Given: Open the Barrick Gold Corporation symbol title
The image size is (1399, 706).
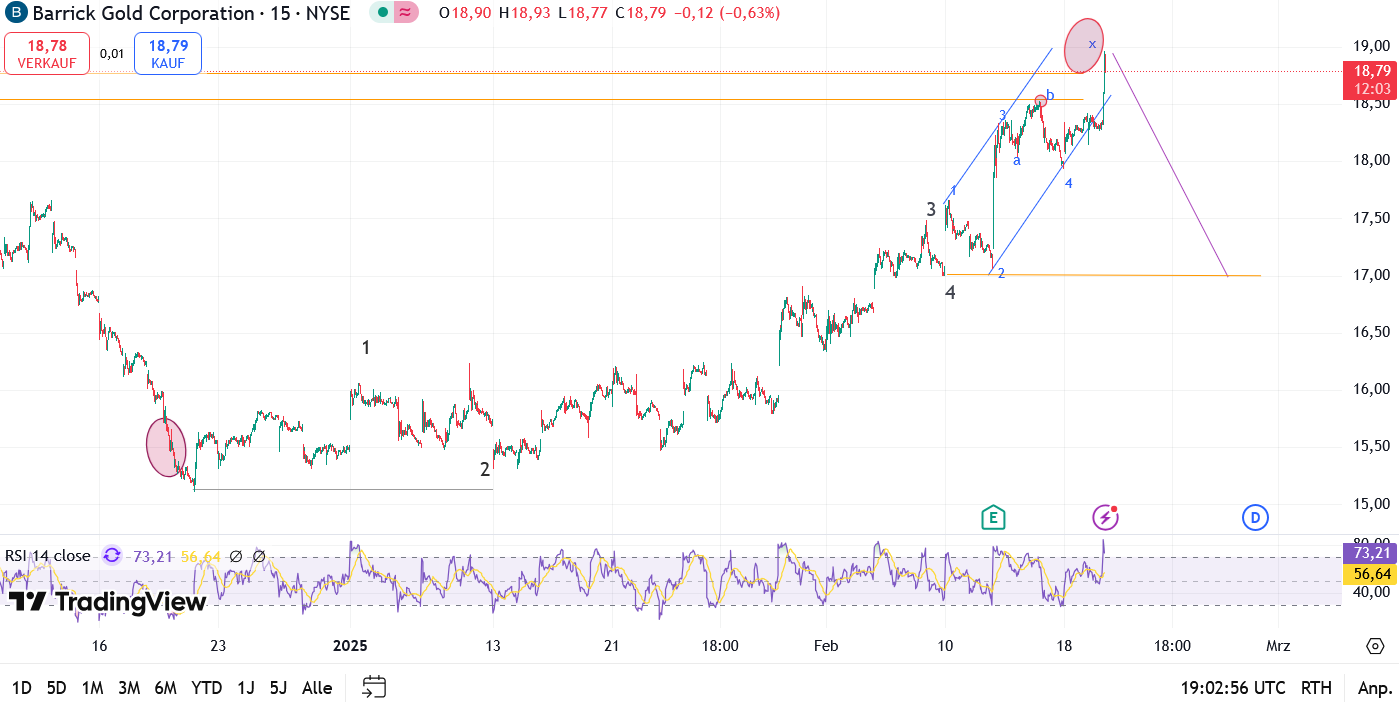Looking at the screenshot, I should click(142, 13).
